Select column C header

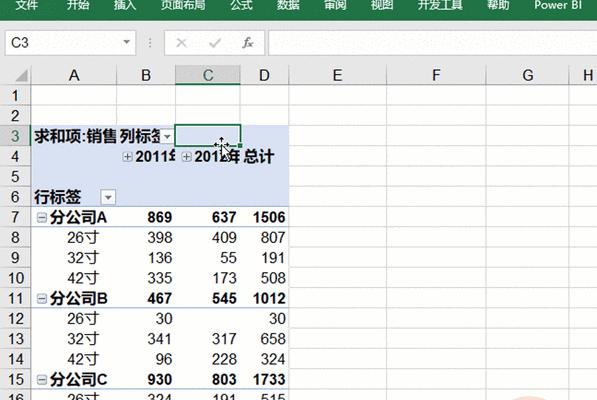(x=208, y=75)
